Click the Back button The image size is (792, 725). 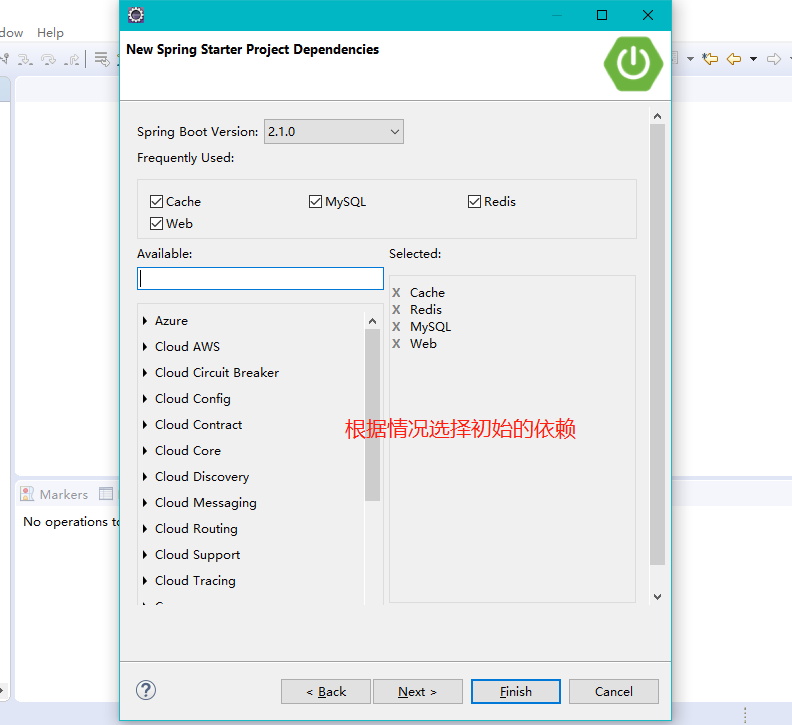click(326, 691)
